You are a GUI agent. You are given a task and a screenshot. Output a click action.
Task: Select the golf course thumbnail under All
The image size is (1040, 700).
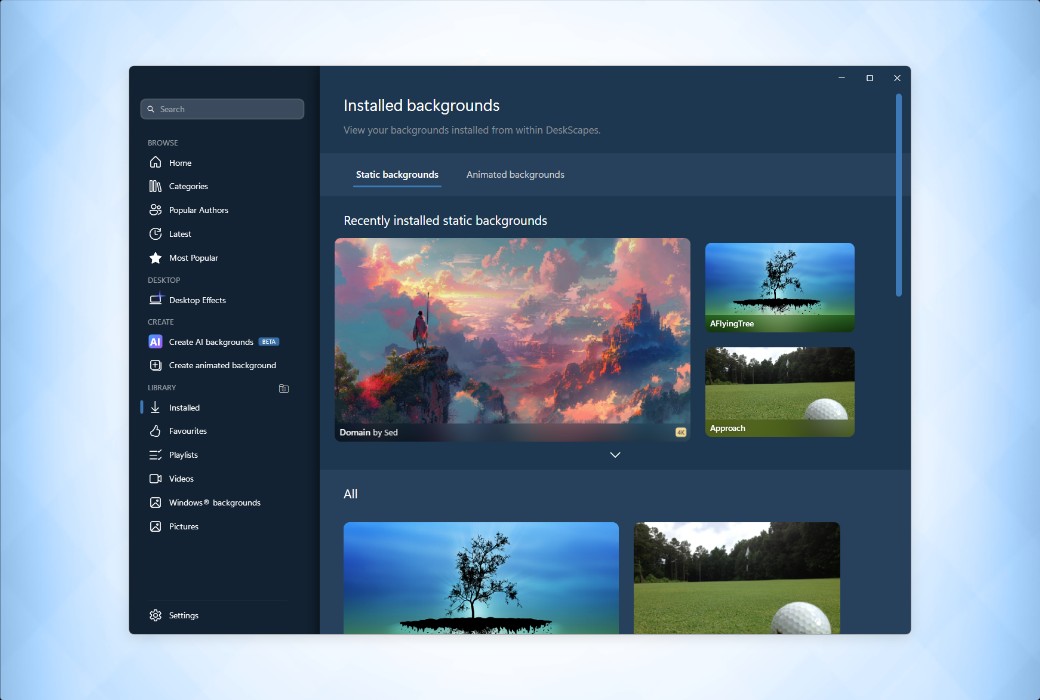point(736,577)
